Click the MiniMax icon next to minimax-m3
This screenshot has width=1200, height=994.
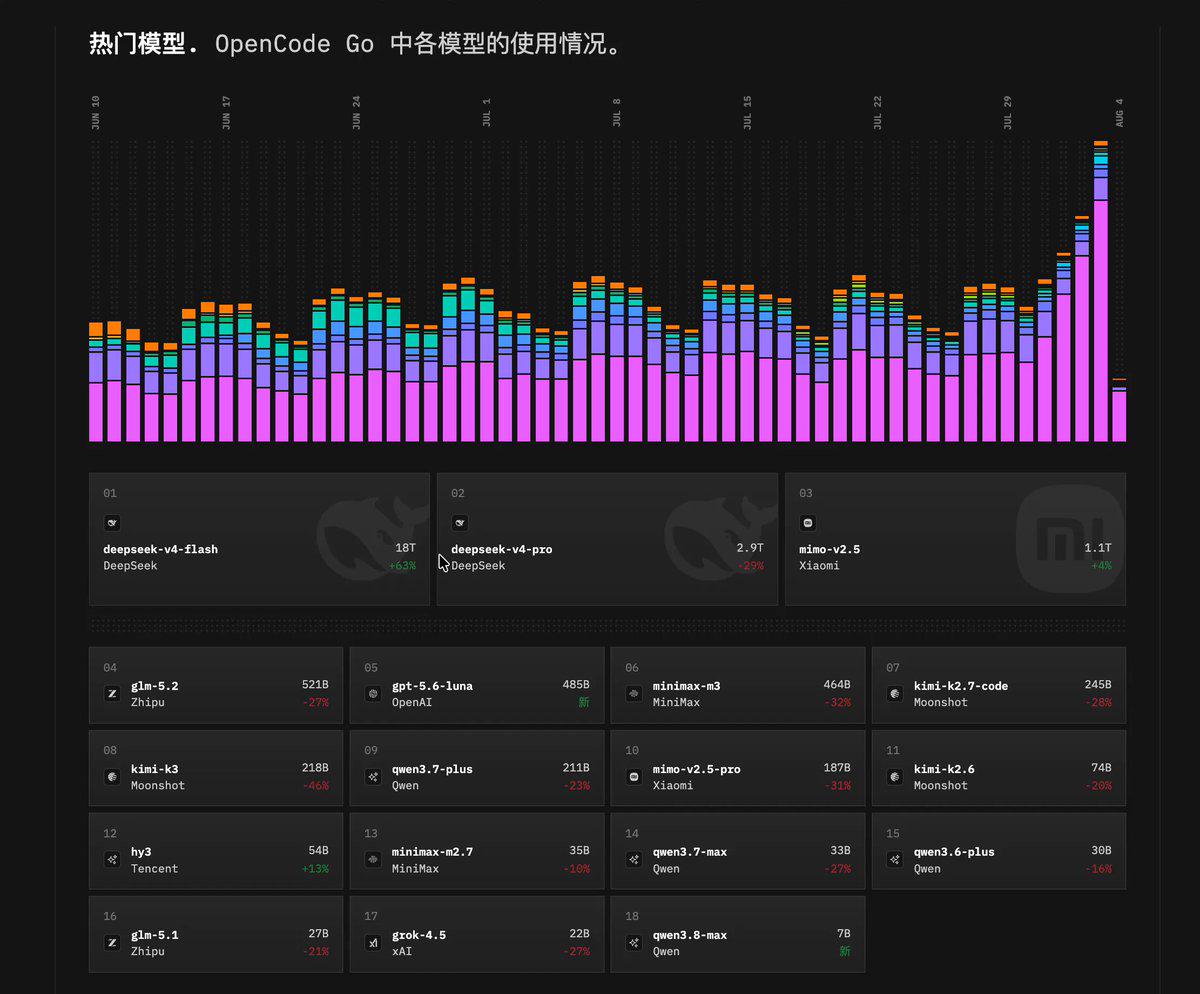click(x=634, y=693)
